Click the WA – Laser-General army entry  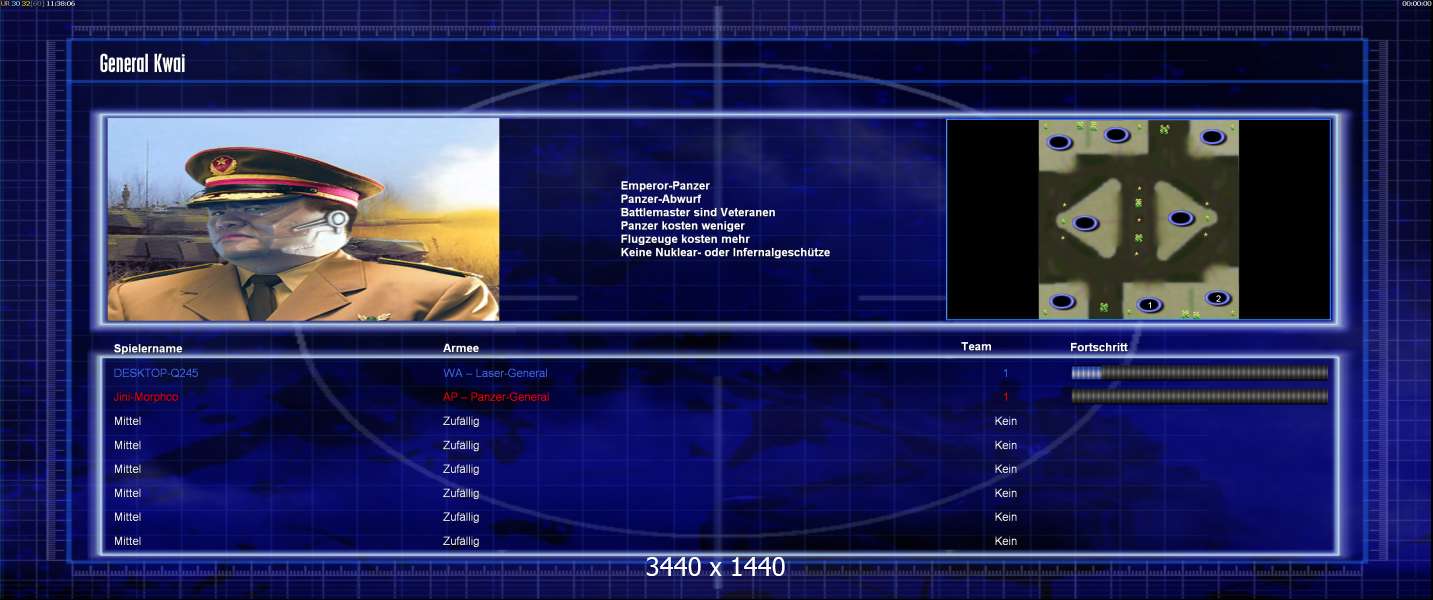[495, 373]
